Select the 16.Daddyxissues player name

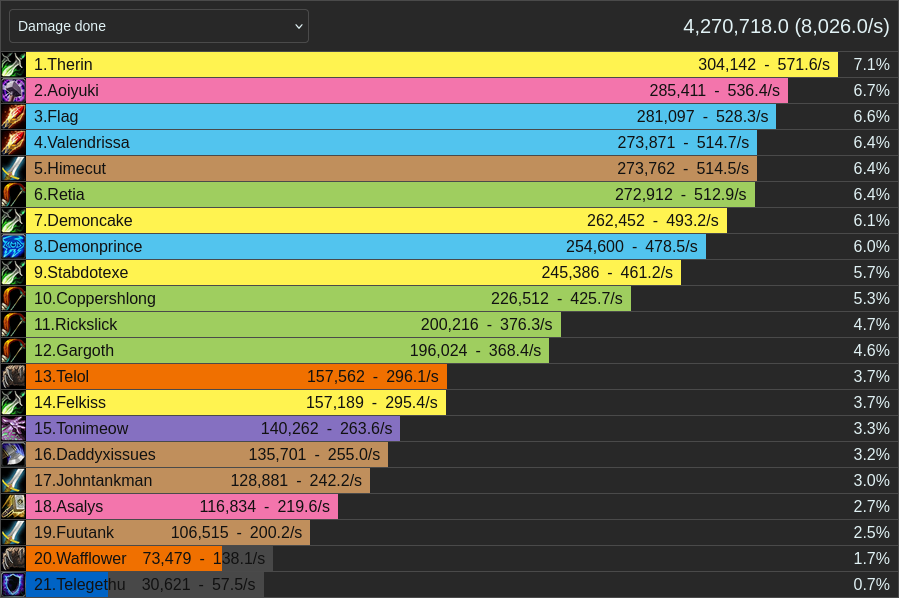pyautogui.click(x=95, y=455)
